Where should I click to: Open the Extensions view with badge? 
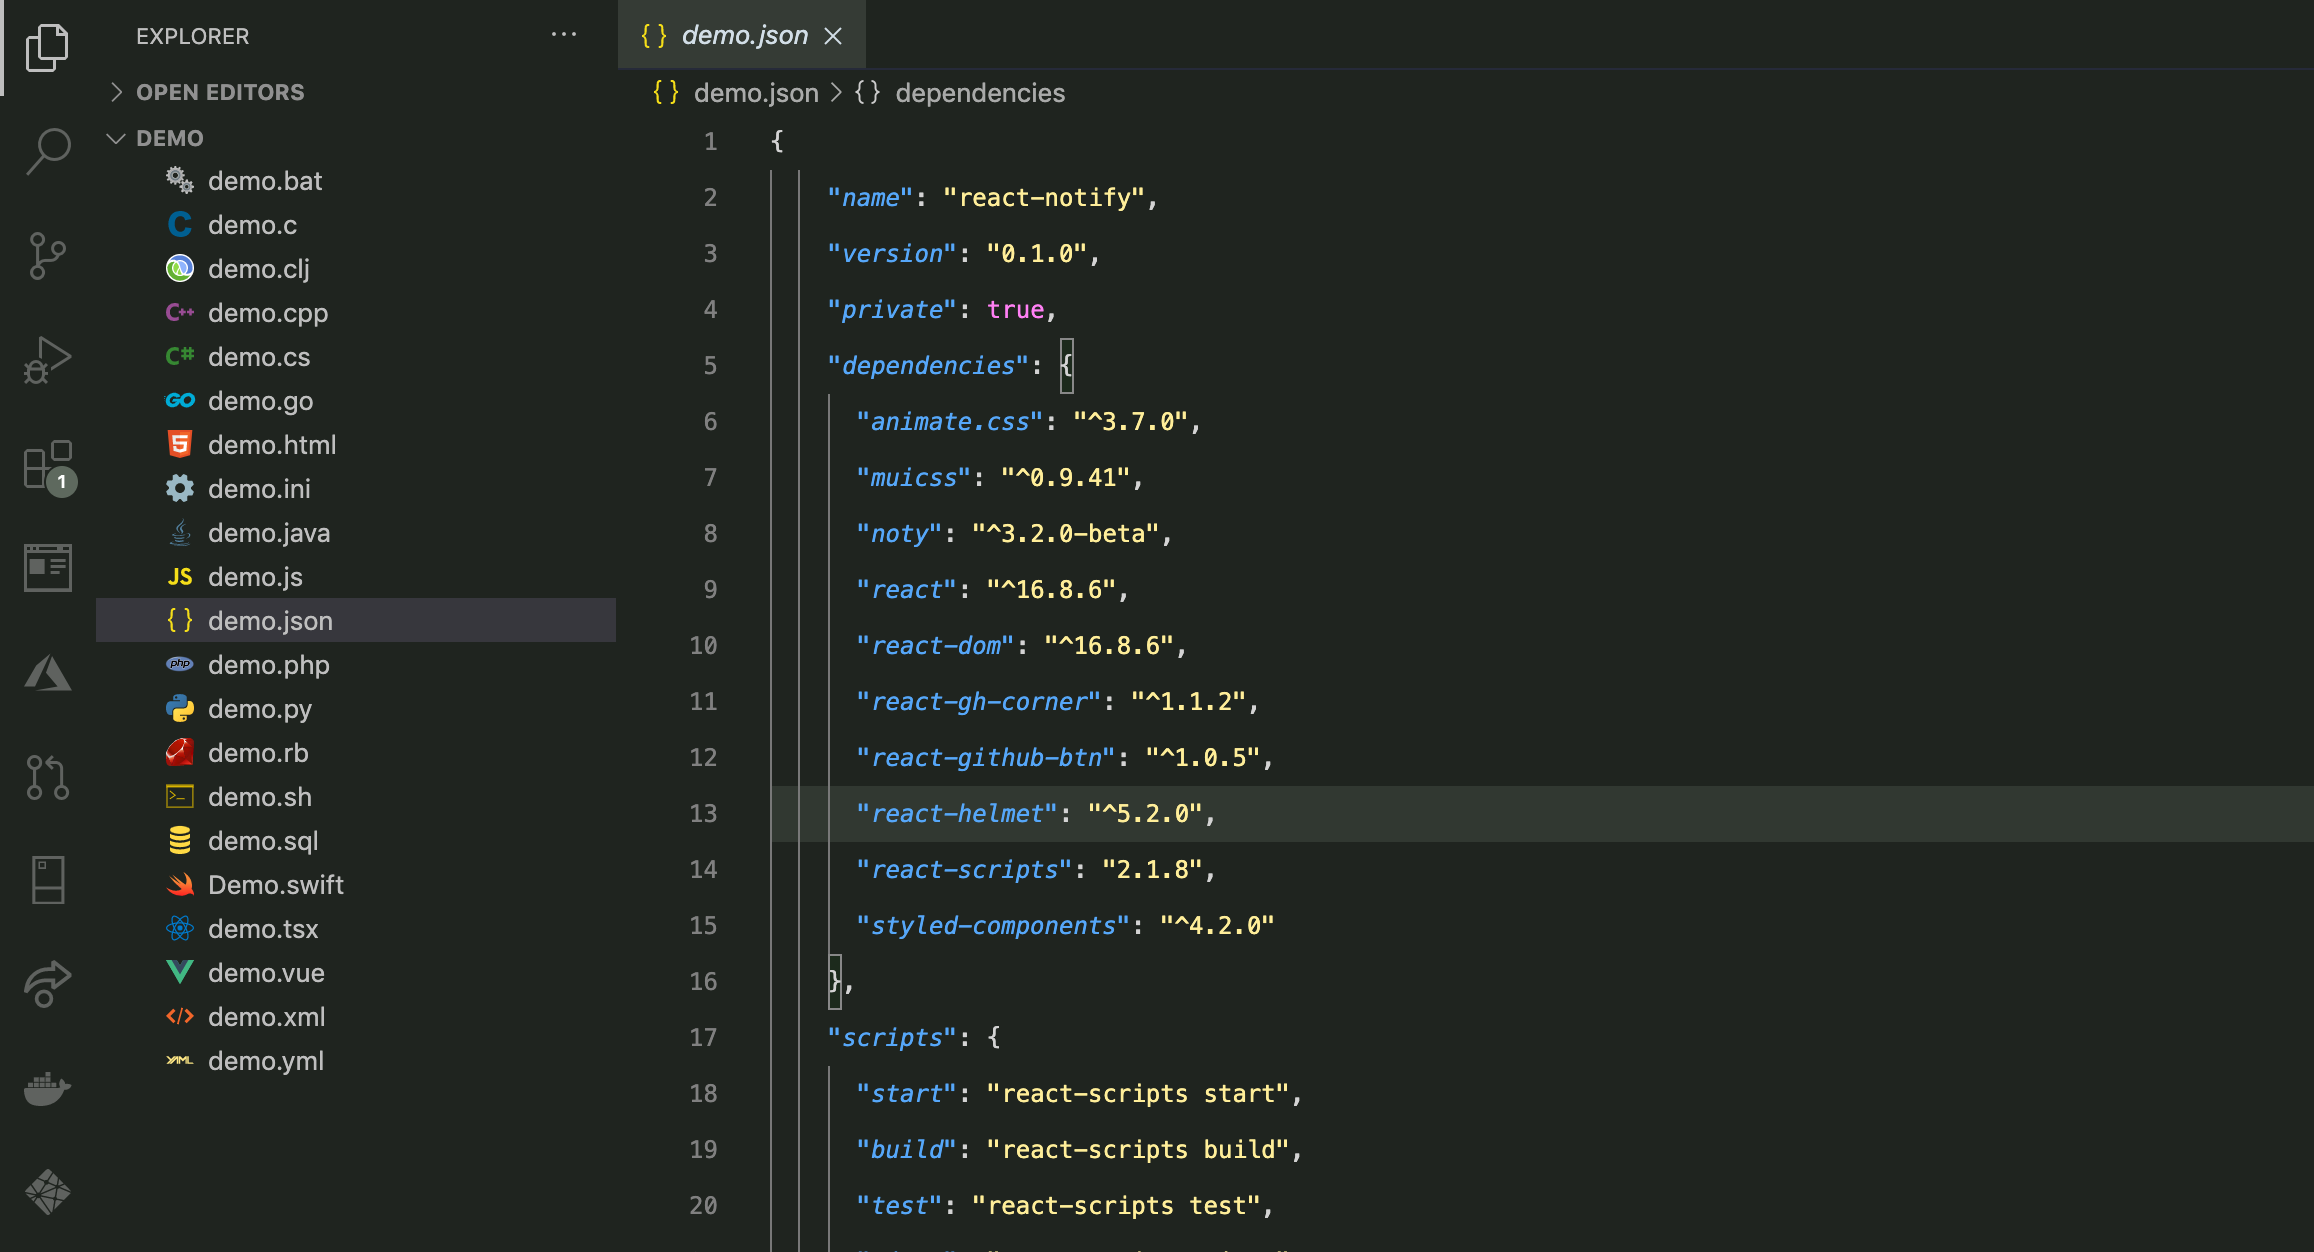pyautogui.click(x=48, y=466)
